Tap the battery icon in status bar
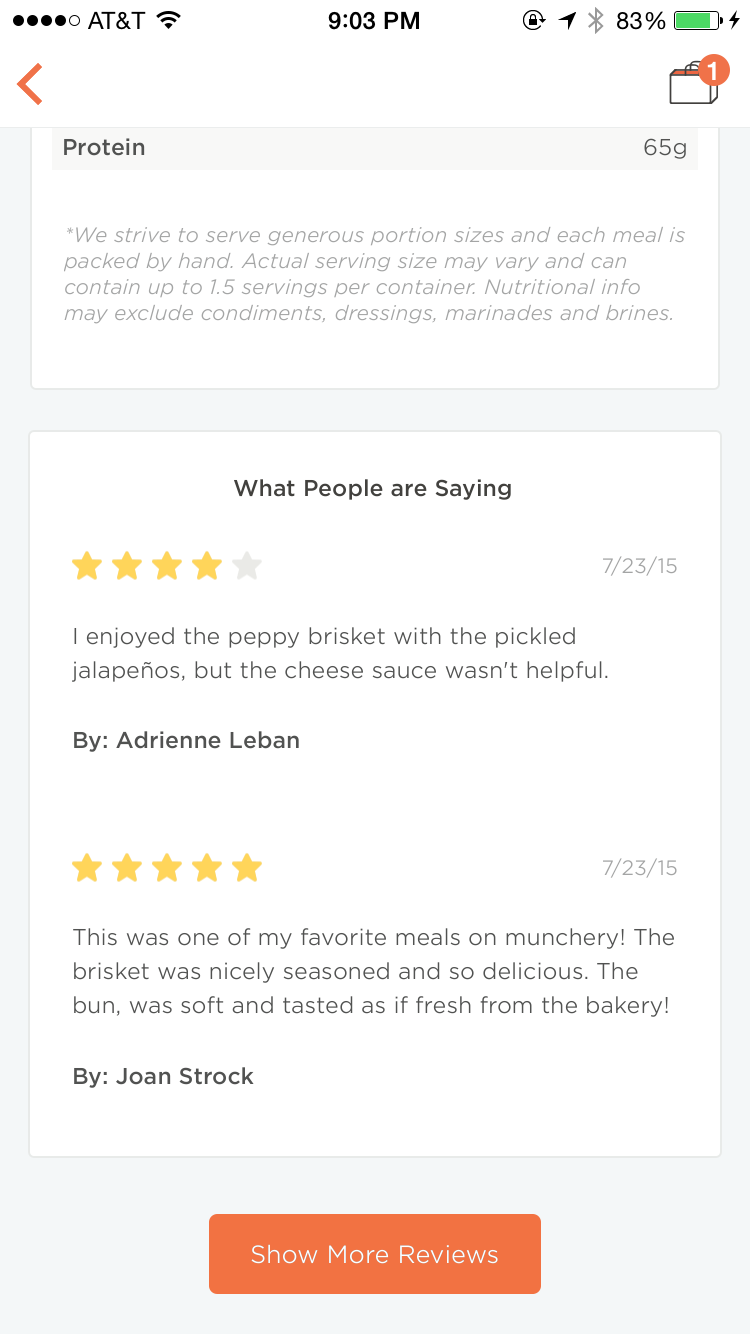Image resolution: width=750 pixels, height=1334 pixels. (x=698, y=21)
